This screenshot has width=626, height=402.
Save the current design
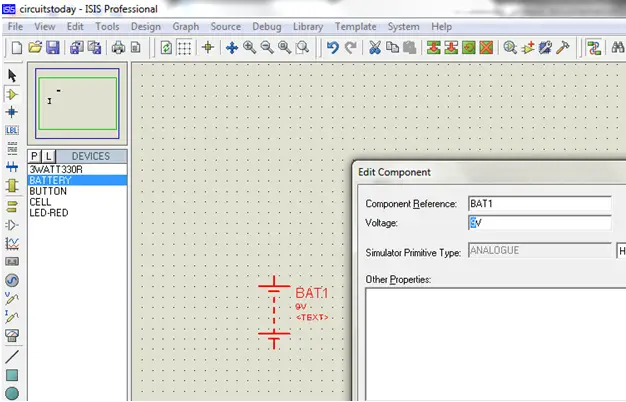pos(53,48)
